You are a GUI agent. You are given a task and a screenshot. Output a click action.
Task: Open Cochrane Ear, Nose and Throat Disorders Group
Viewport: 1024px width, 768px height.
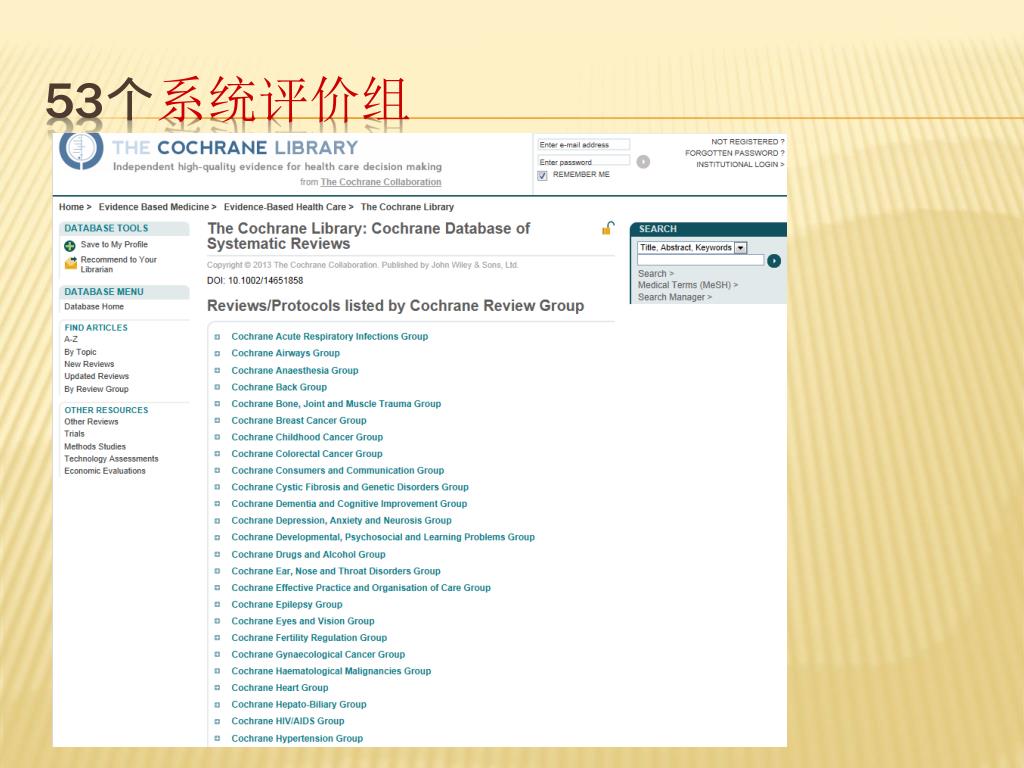336,571
